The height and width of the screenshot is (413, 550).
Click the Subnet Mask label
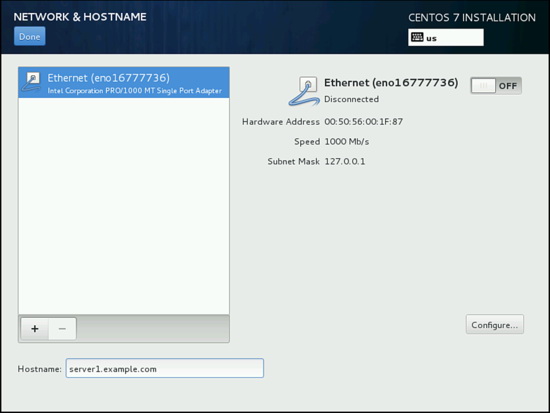(294, 162)
